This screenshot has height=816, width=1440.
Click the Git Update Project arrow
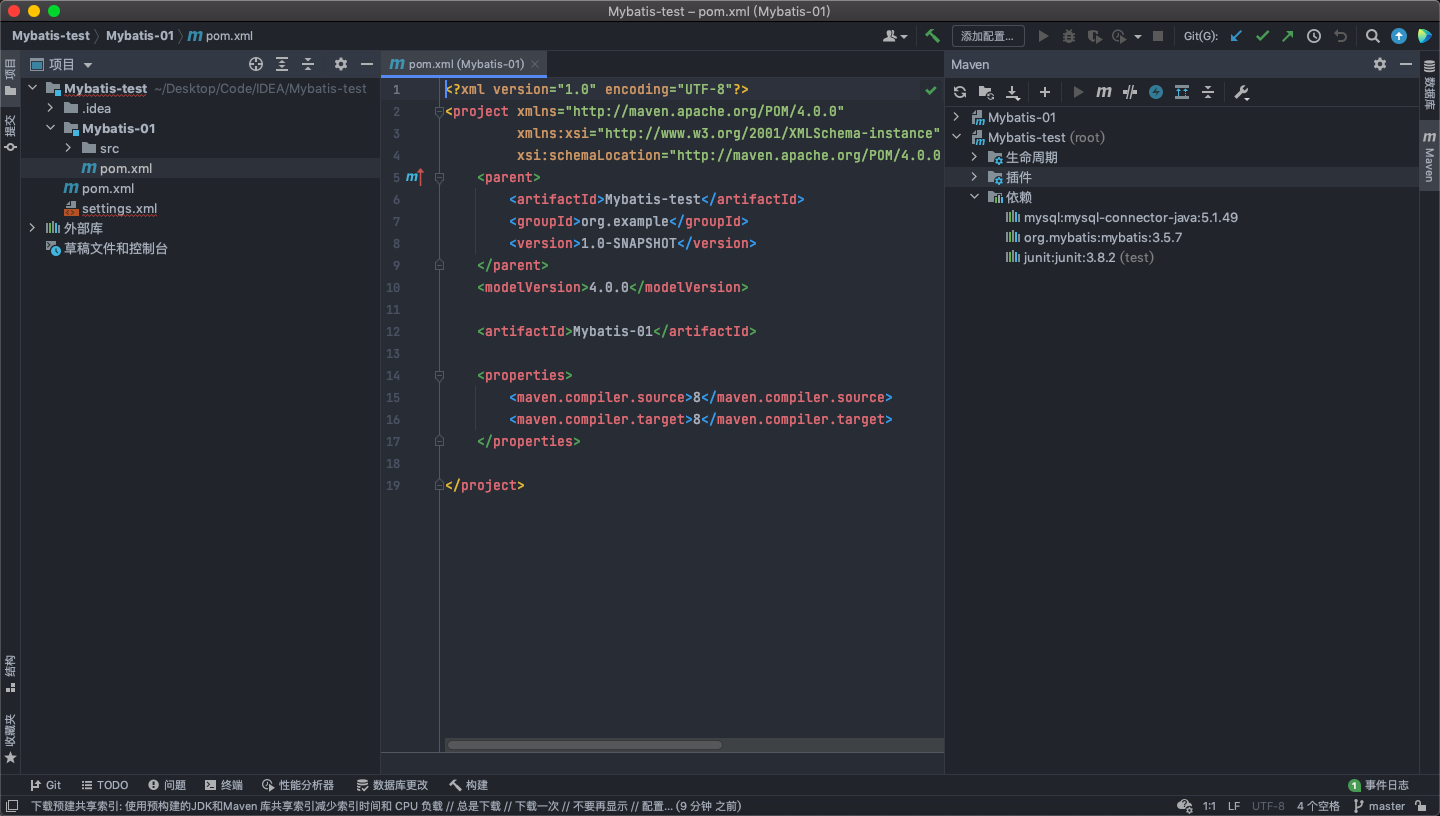pyautogui.click(x=1236, y=36)
